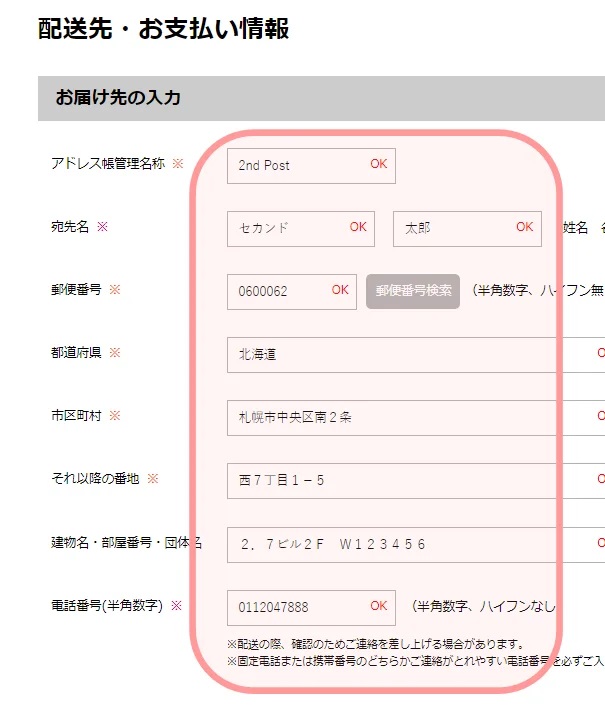Screen dimensions: 605x727
Task: Click the given name field containing 太郎
Action: click(467, 229)
